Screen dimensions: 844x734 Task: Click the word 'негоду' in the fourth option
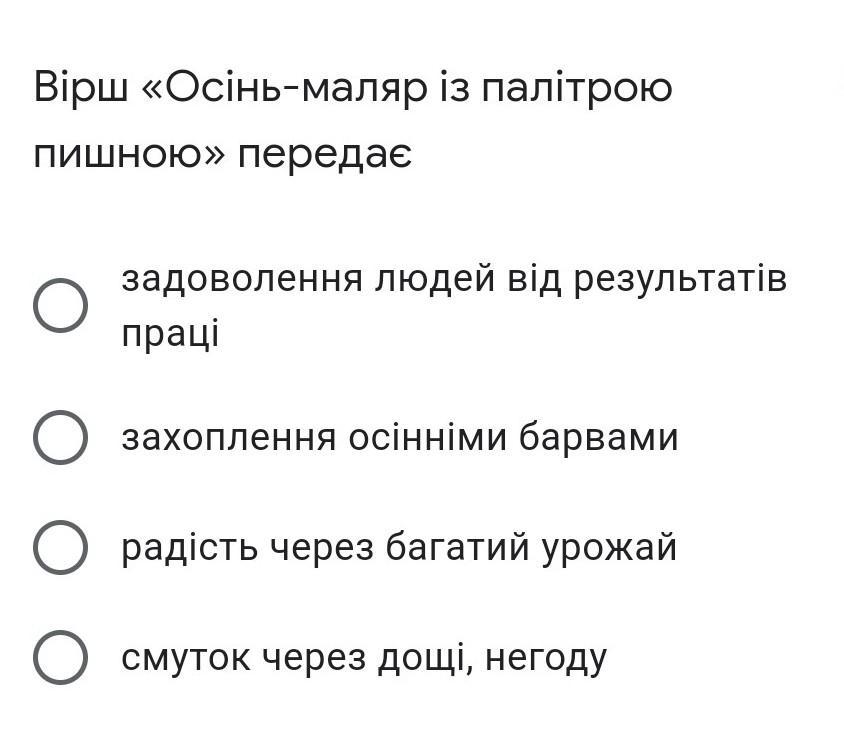click(x=546, y=659)
